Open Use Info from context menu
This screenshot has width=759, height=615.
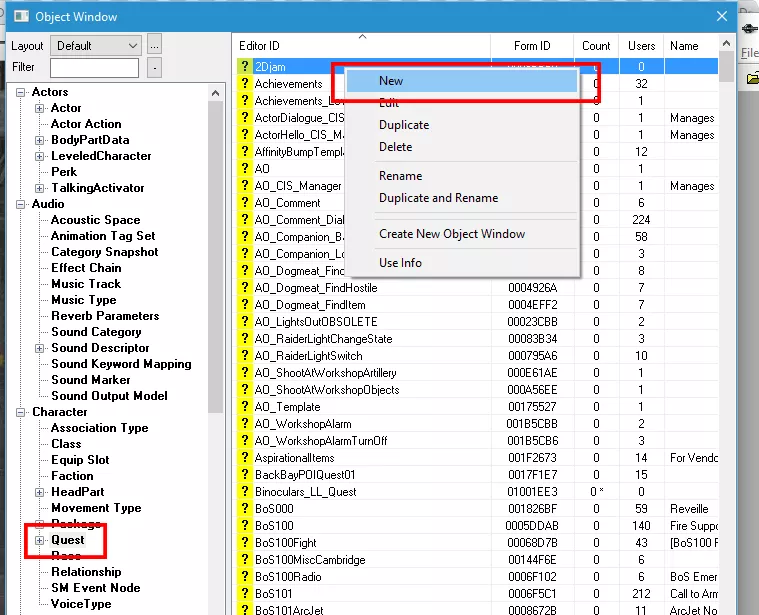[400, 263]
